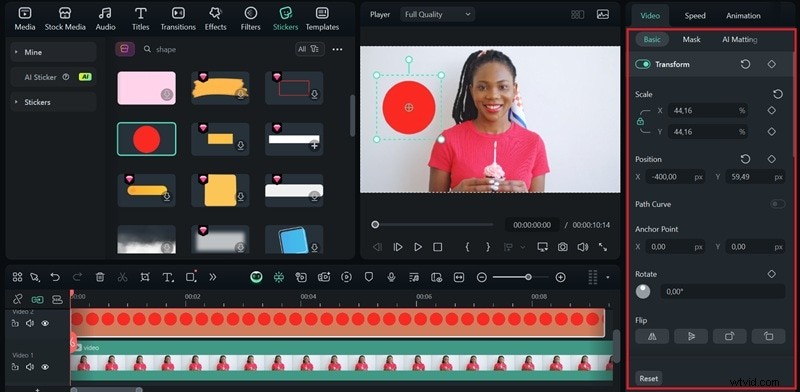Image resolution: width=800 pixels, height=392 pixels.
Task: Expand the player to fullscreen
Action: coord(603,247)
